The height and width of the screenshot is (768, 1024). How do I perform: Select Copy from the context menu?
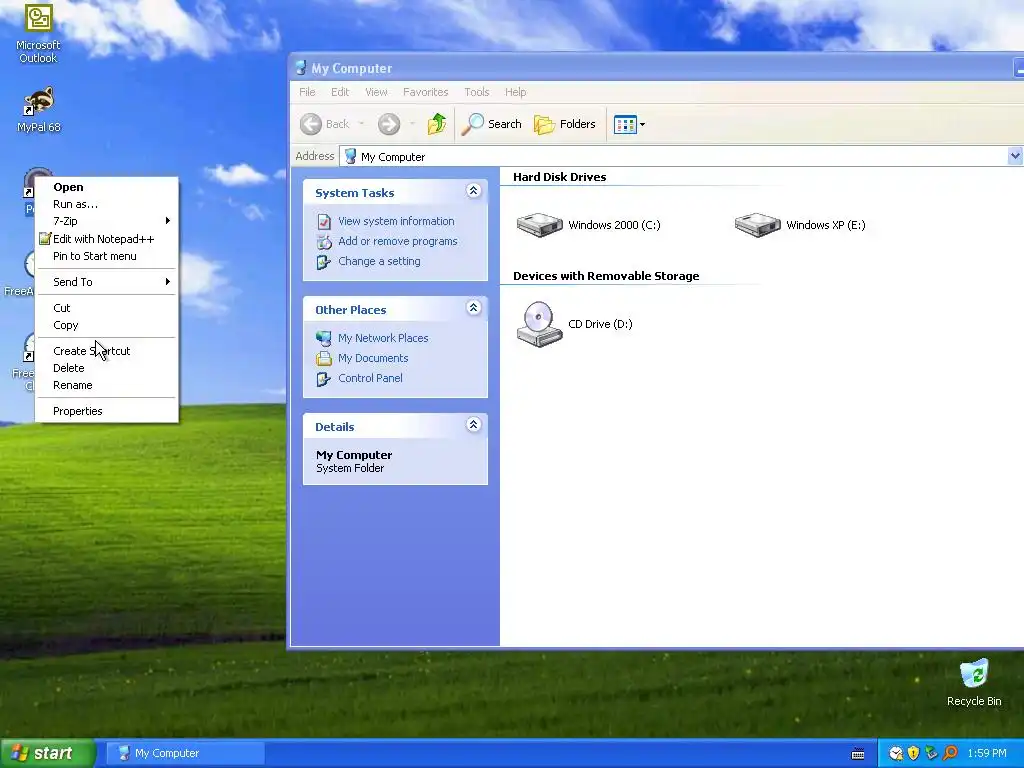coord(106,325)
